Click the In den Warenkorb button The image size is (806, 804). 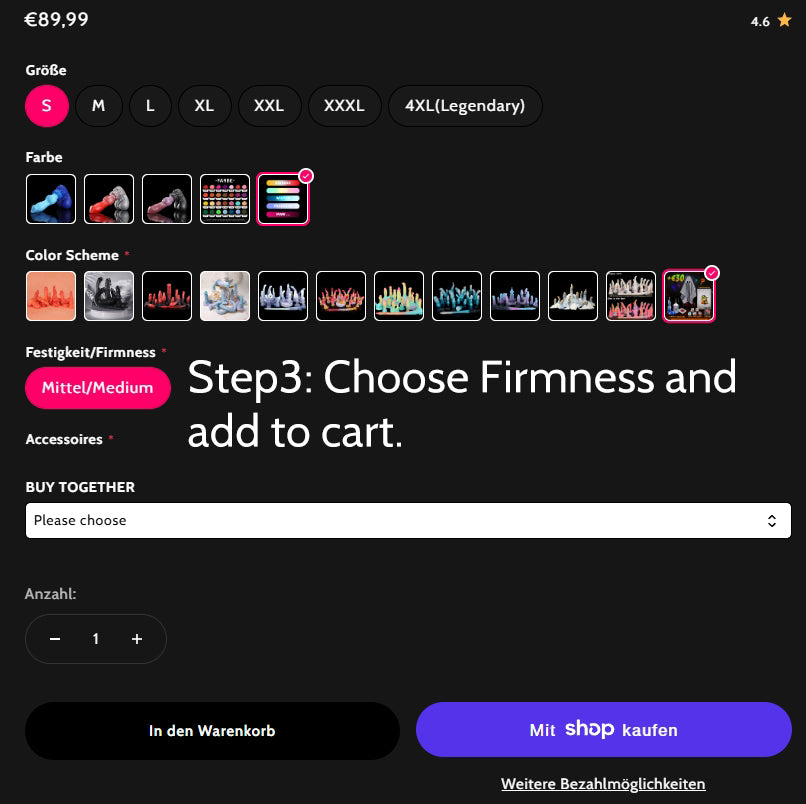coord(212,730)
